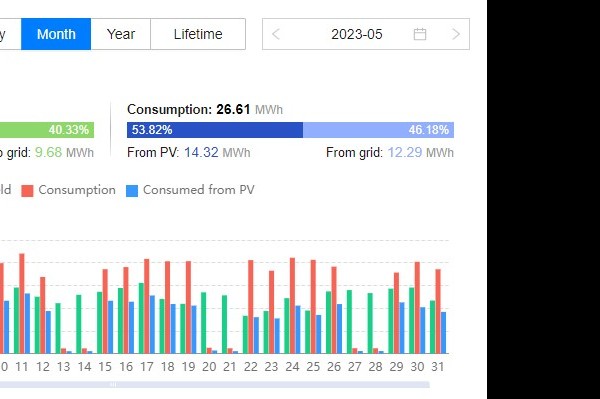Click the 46.18% light blue bar segment
600x399 pixels.
click(x=378, y=130)
